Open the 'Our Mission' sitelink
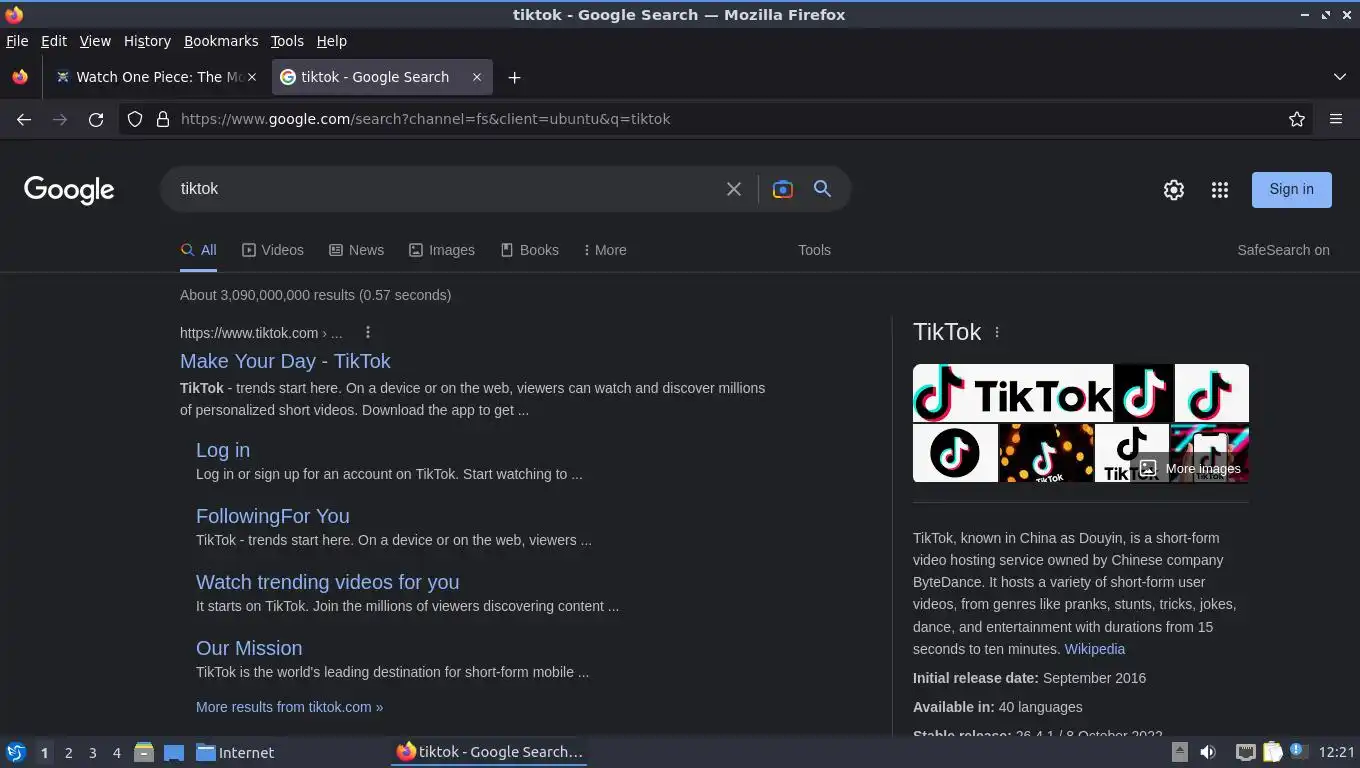This screenshot has width=1360, height=768. pyautogui.click(x=249, y=648)
